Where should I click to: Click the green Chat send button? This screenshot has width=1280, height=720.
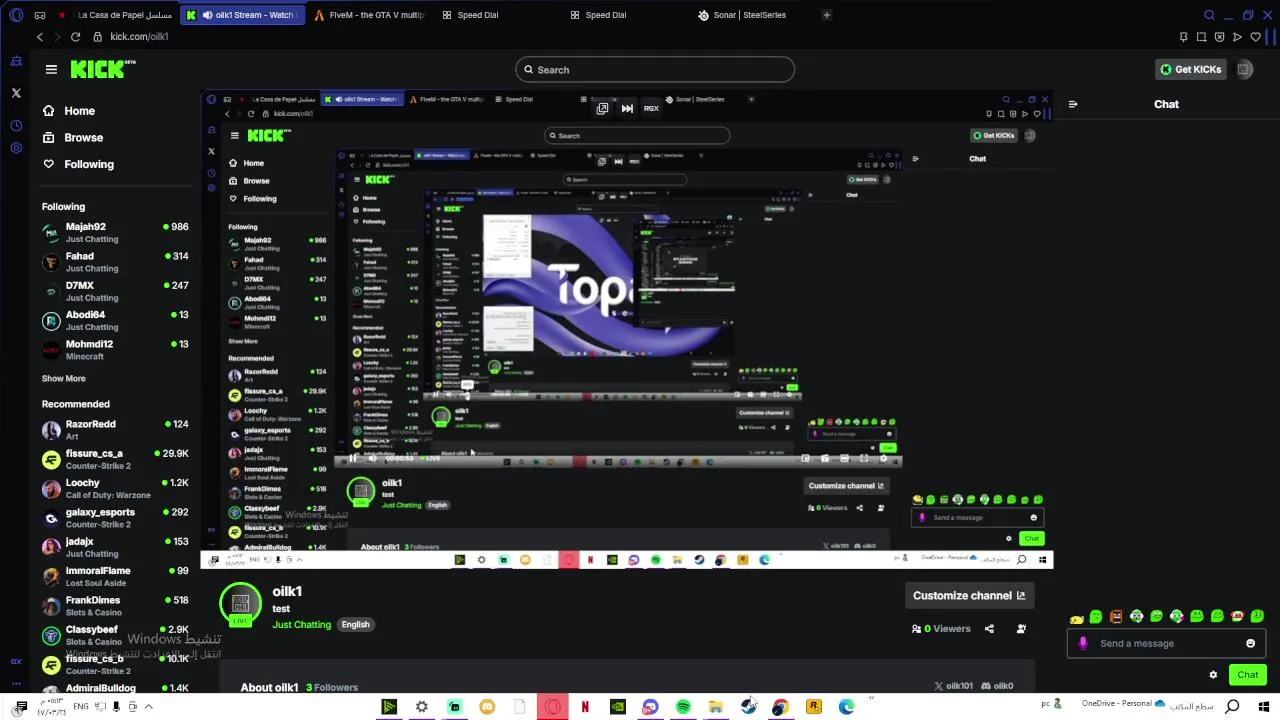(x=1248, y=675)
